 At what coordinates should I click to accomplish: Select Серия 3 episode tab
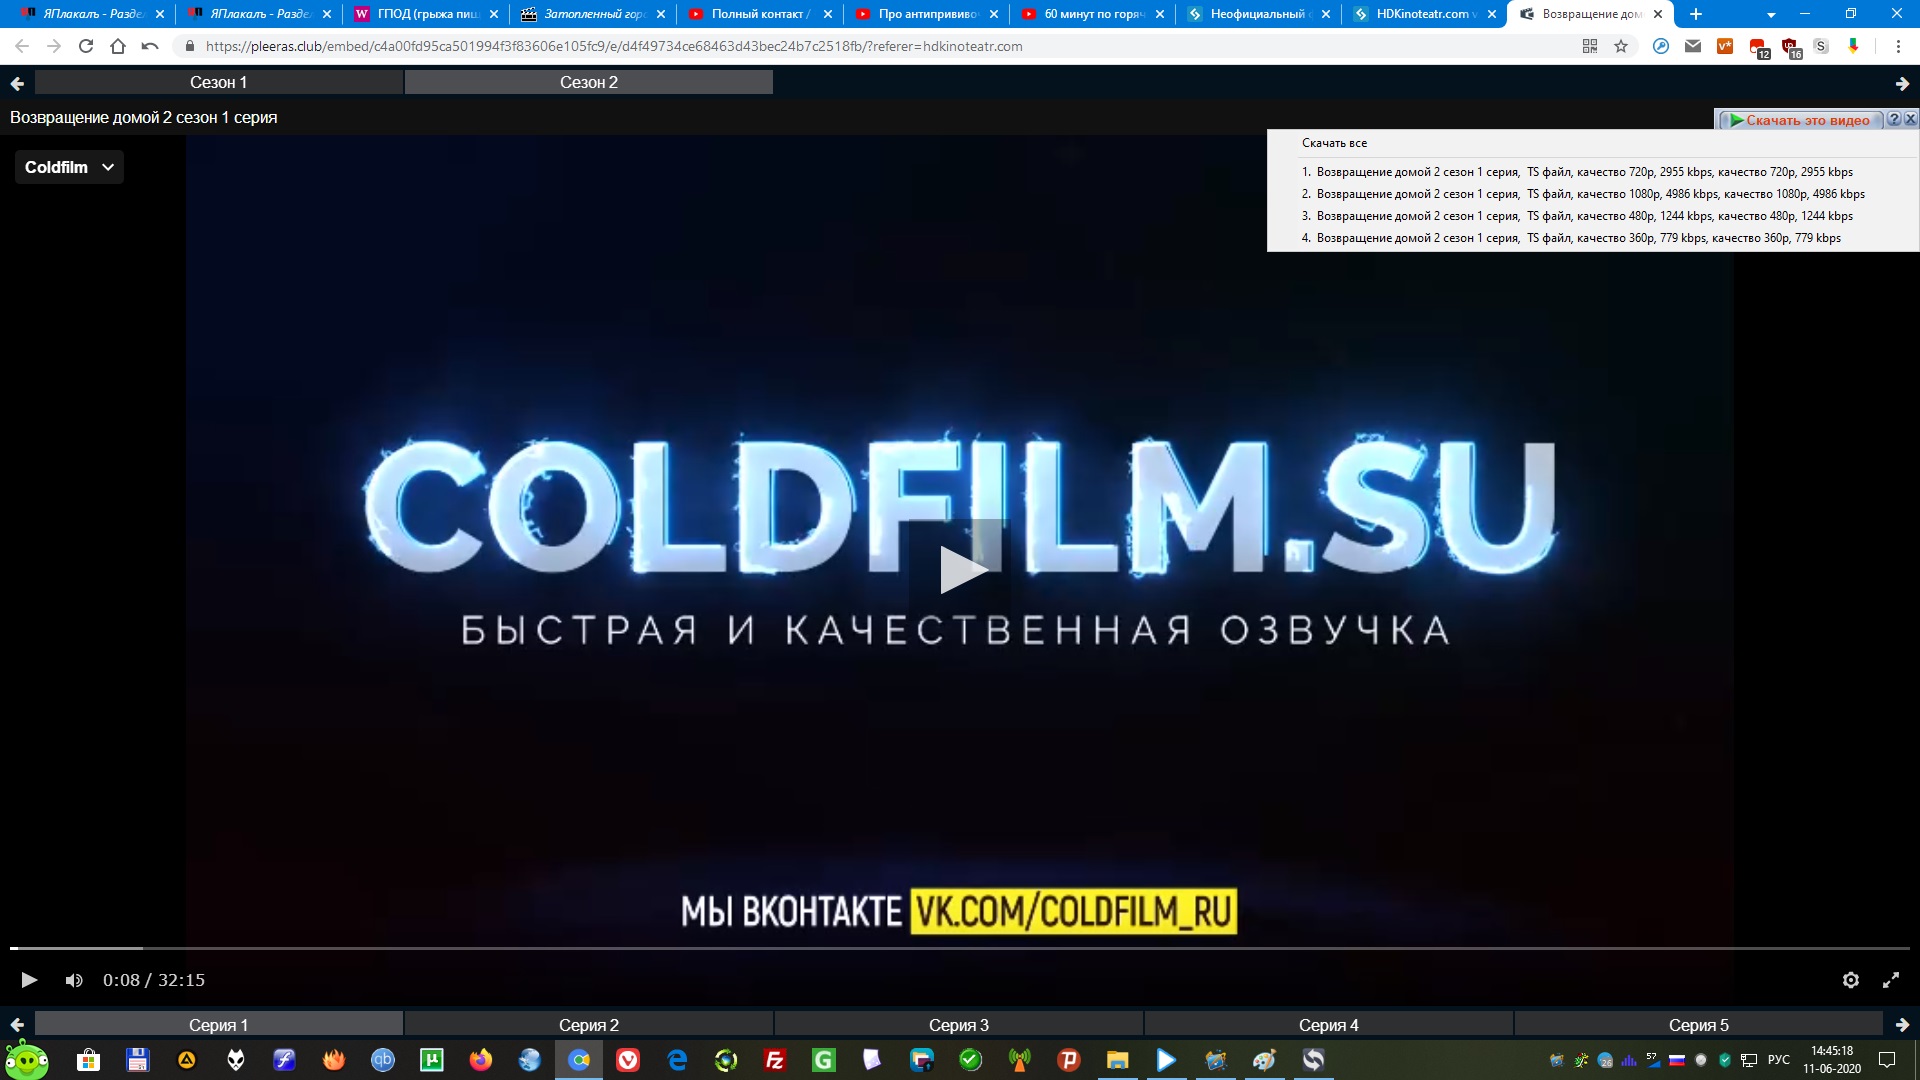click(958, 1025)
